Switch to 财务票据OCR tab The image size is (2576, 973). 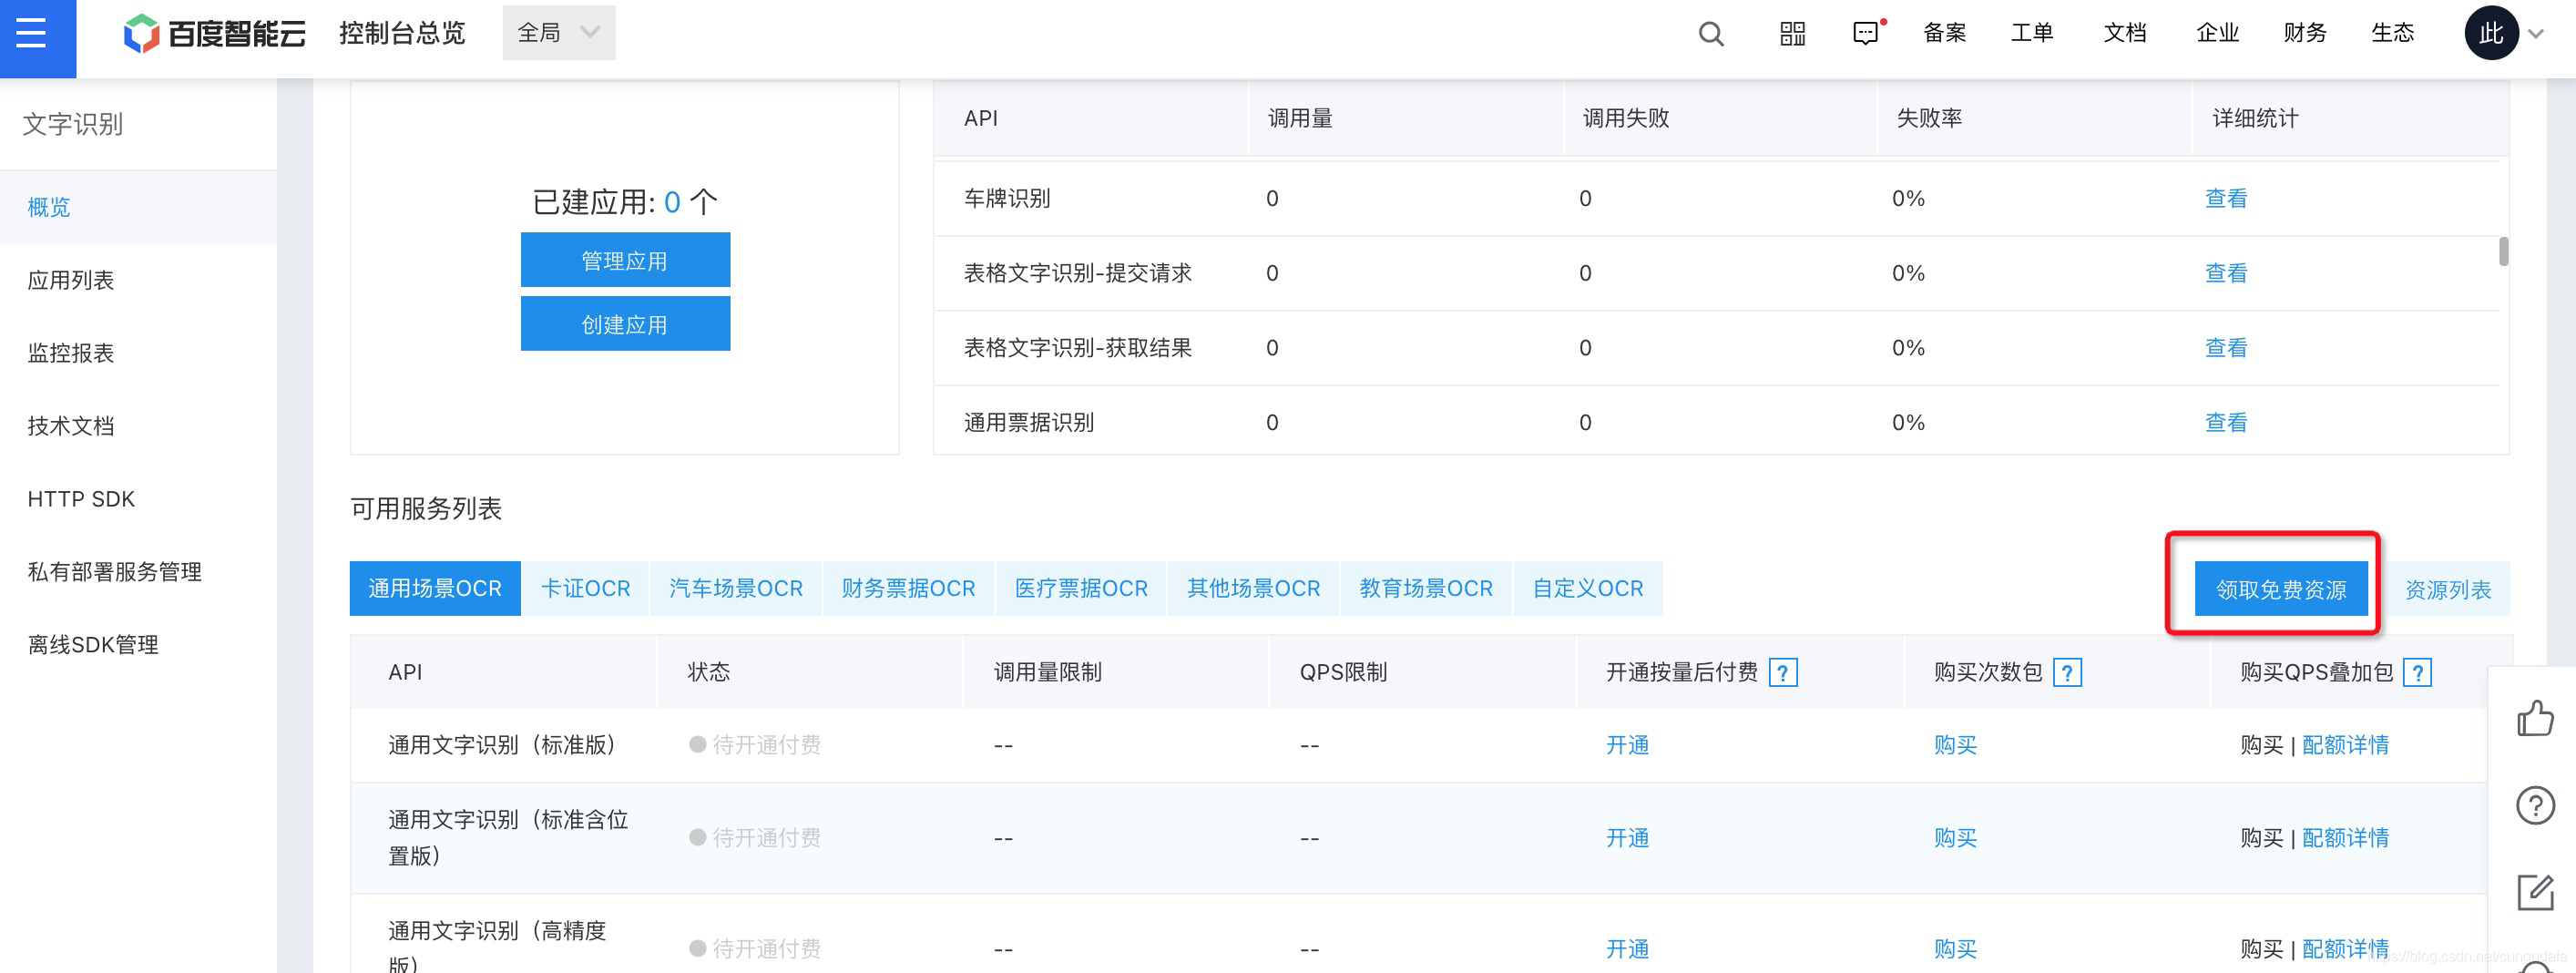[x=908, y=589]
